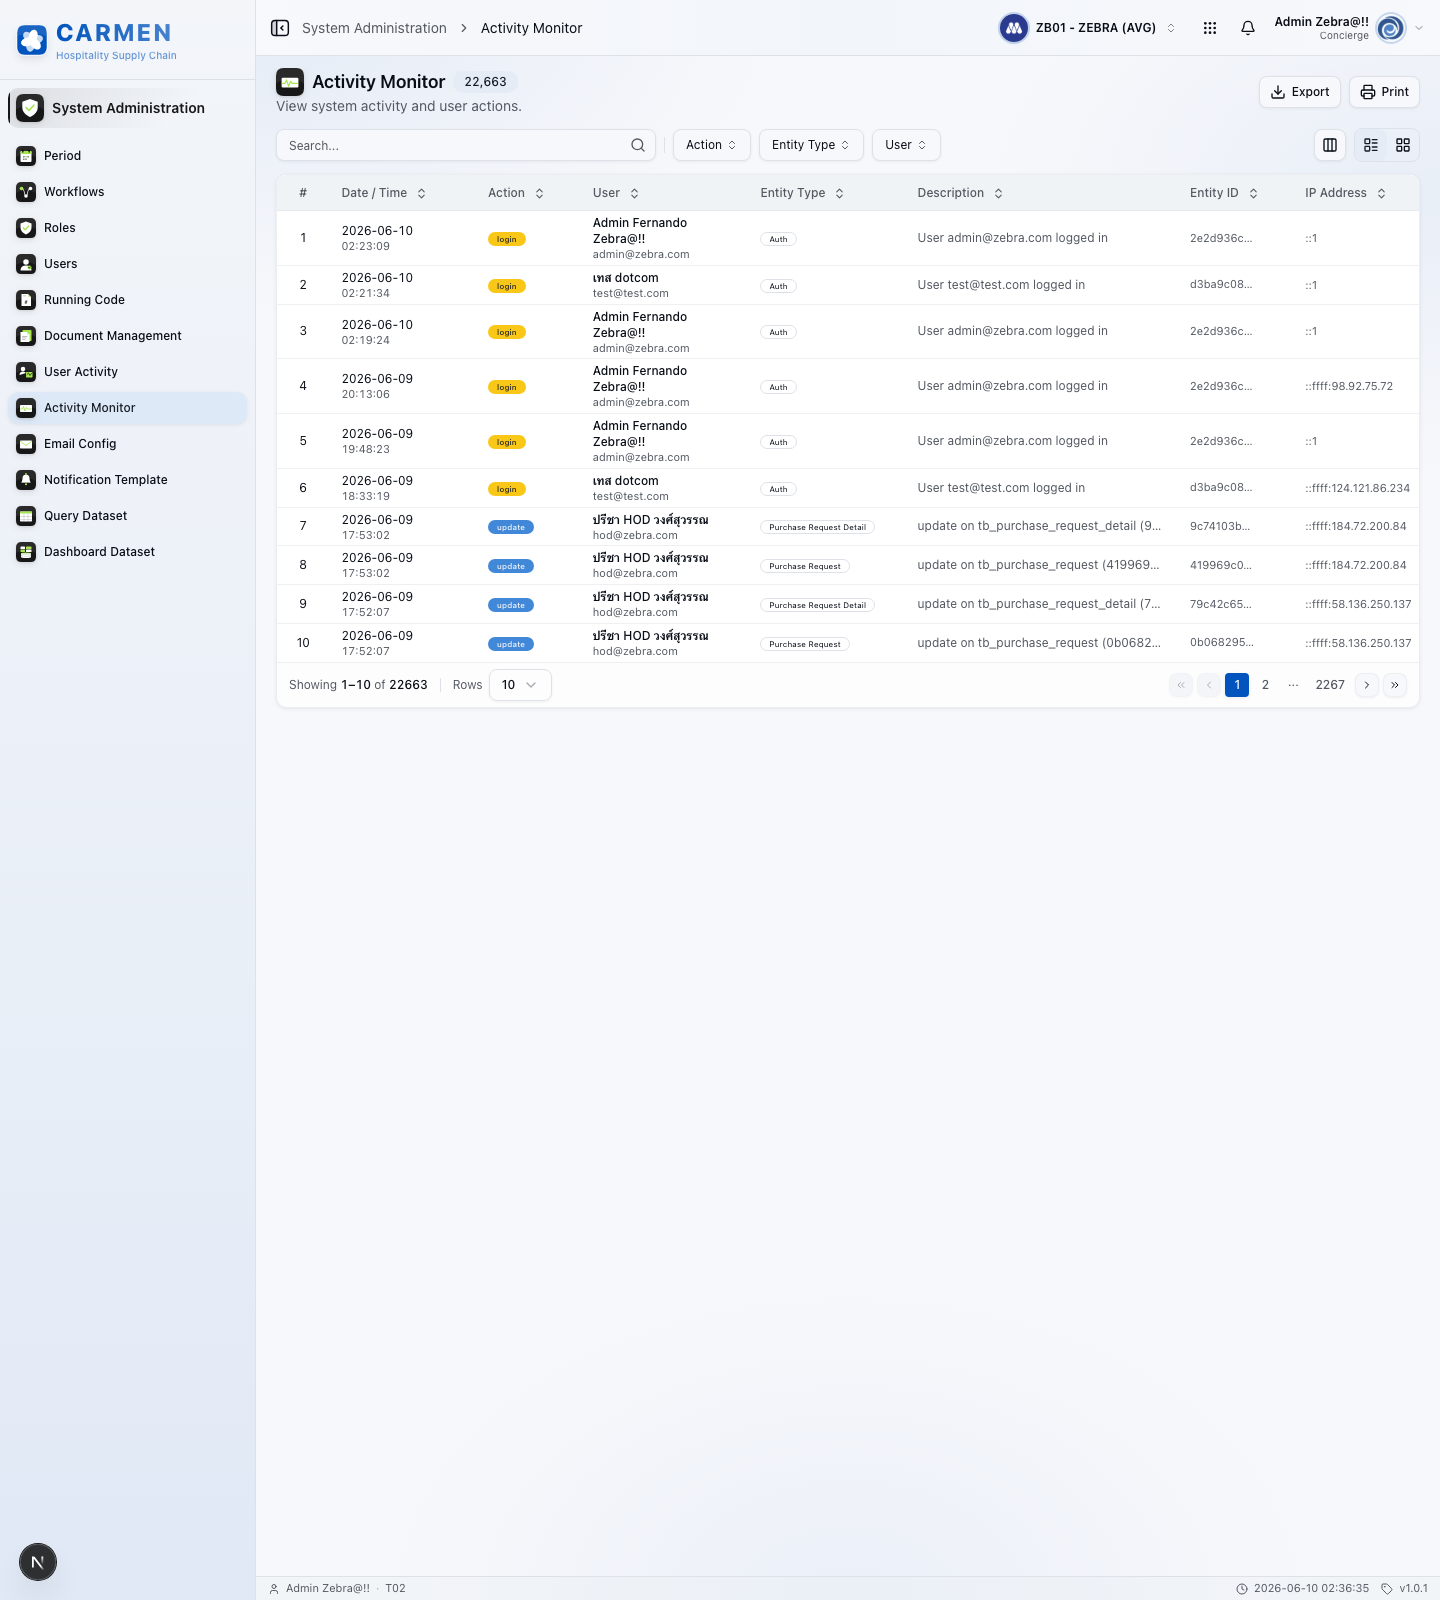Click the Activity Monitor heading icon
Screen dimensions: 1440x1600
290,82
